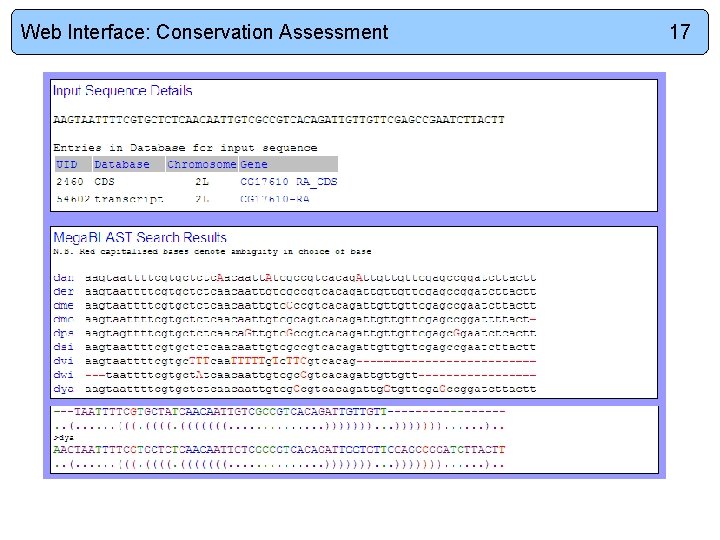Click the Chromosome column header

[202, 164]
